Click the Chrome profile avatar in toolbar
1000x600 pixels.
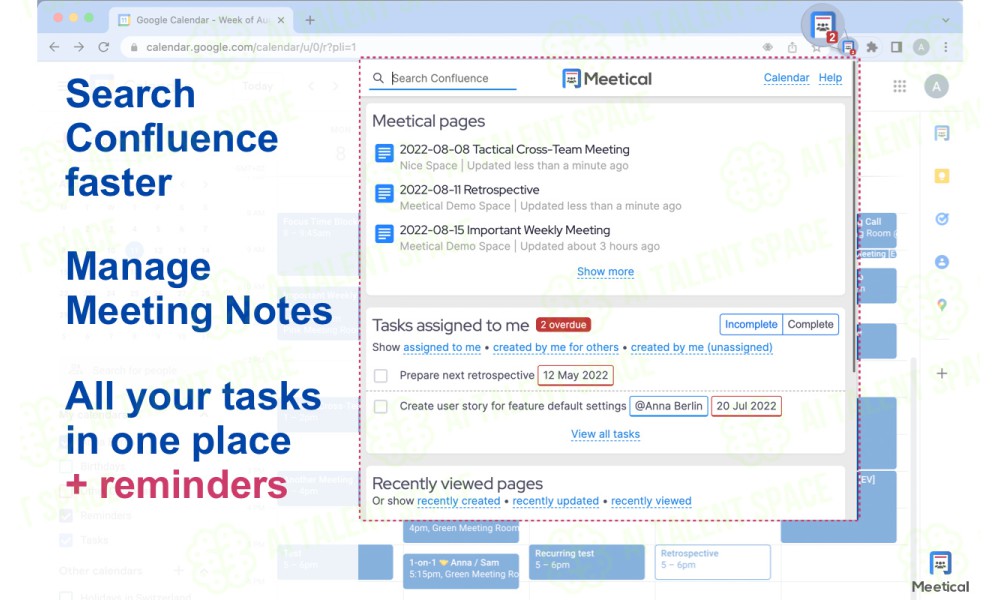coord(921,47)
